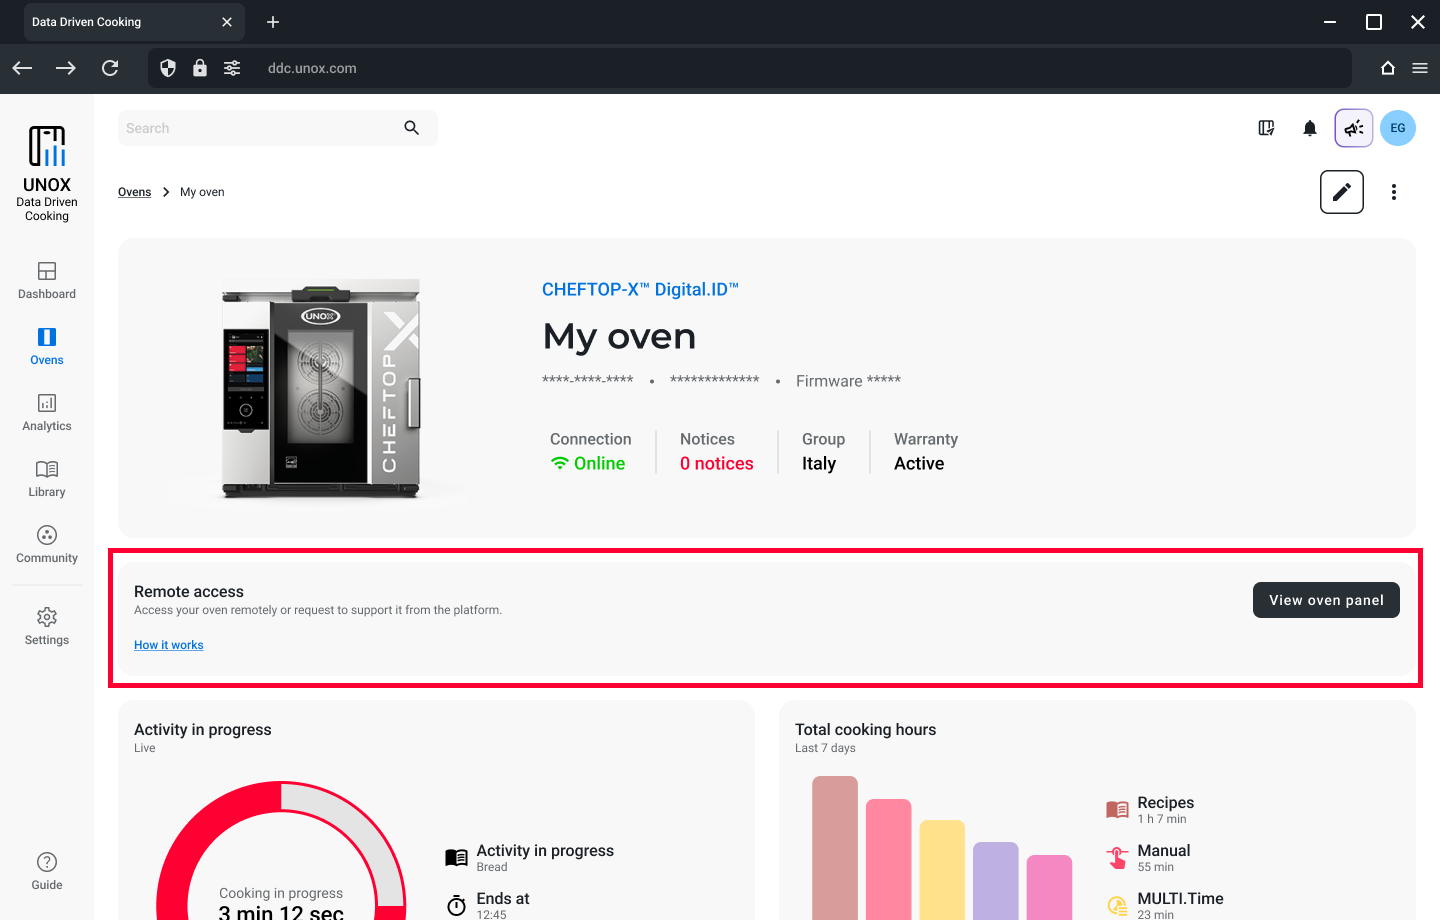Click the notifications bell icon
Image resolution: width=1440 pixels, height=920 pixels.
(1310, 128)
